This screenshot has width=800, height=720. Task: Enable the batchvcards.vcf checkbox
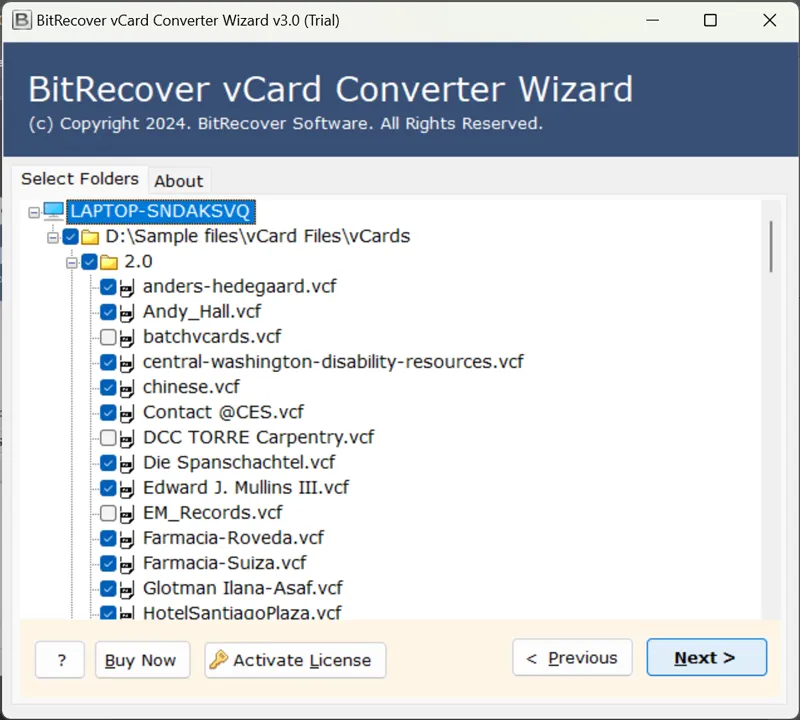[108, 337]
